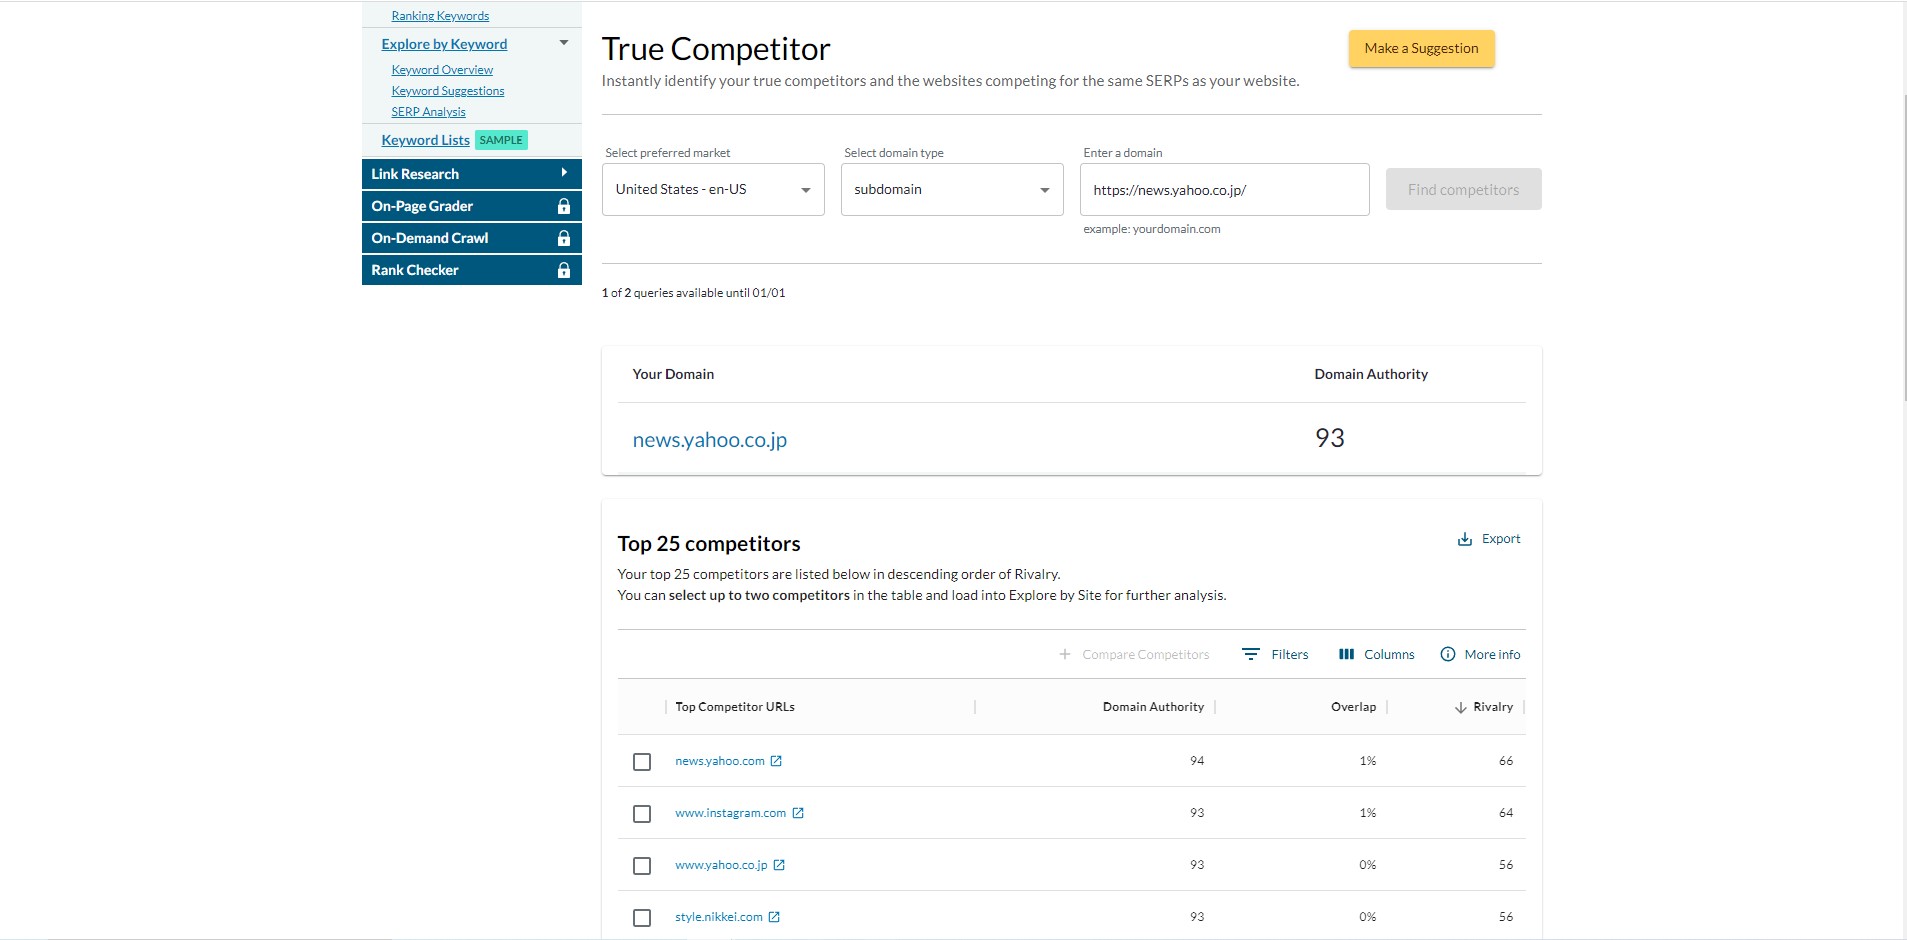1907x940 pixels.
Task: Click the Find competitors button
Action: [1463, 190]
